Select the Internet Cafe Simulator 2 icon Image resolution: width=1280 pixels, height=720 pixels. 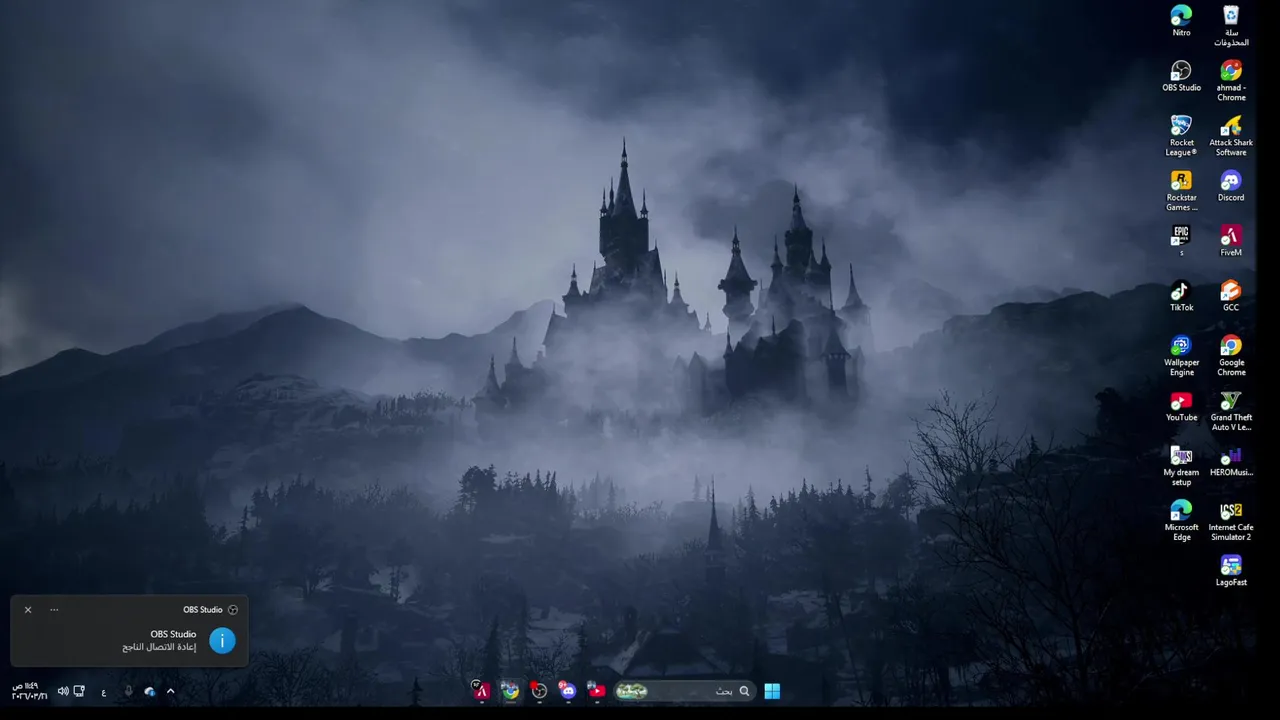(1231, 521)
